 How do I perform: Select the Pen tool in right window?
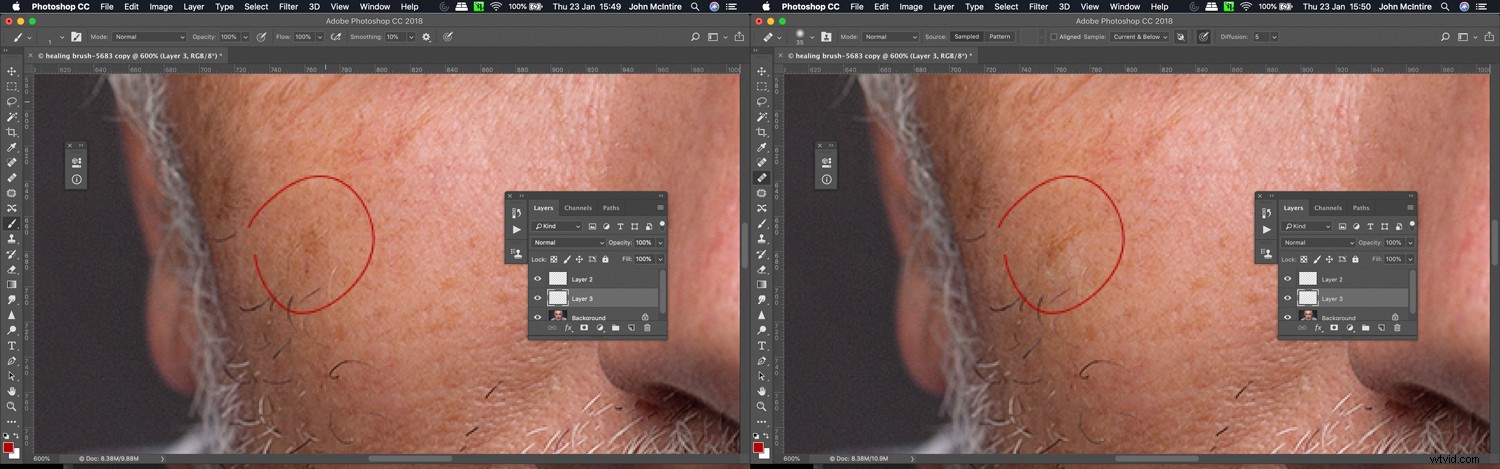(762, 360)
